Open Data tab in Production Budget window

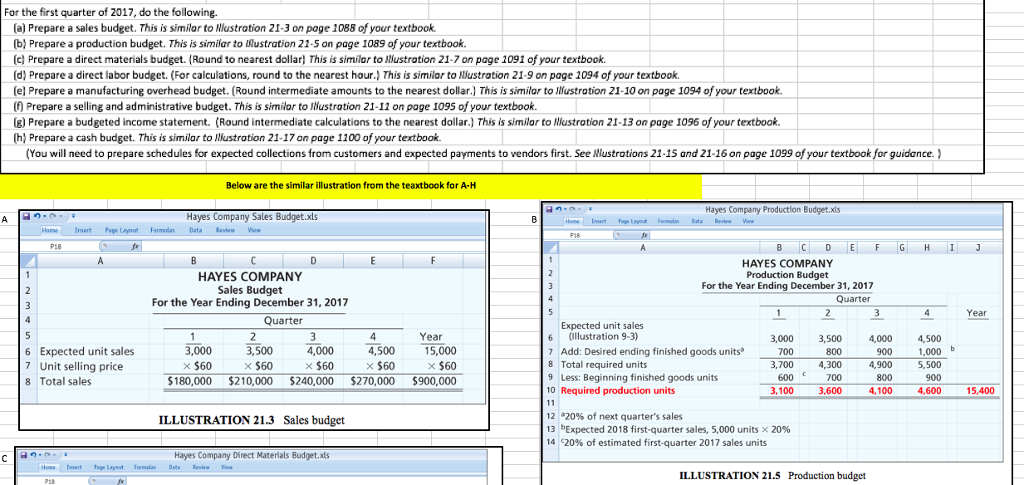click(697, 221)
